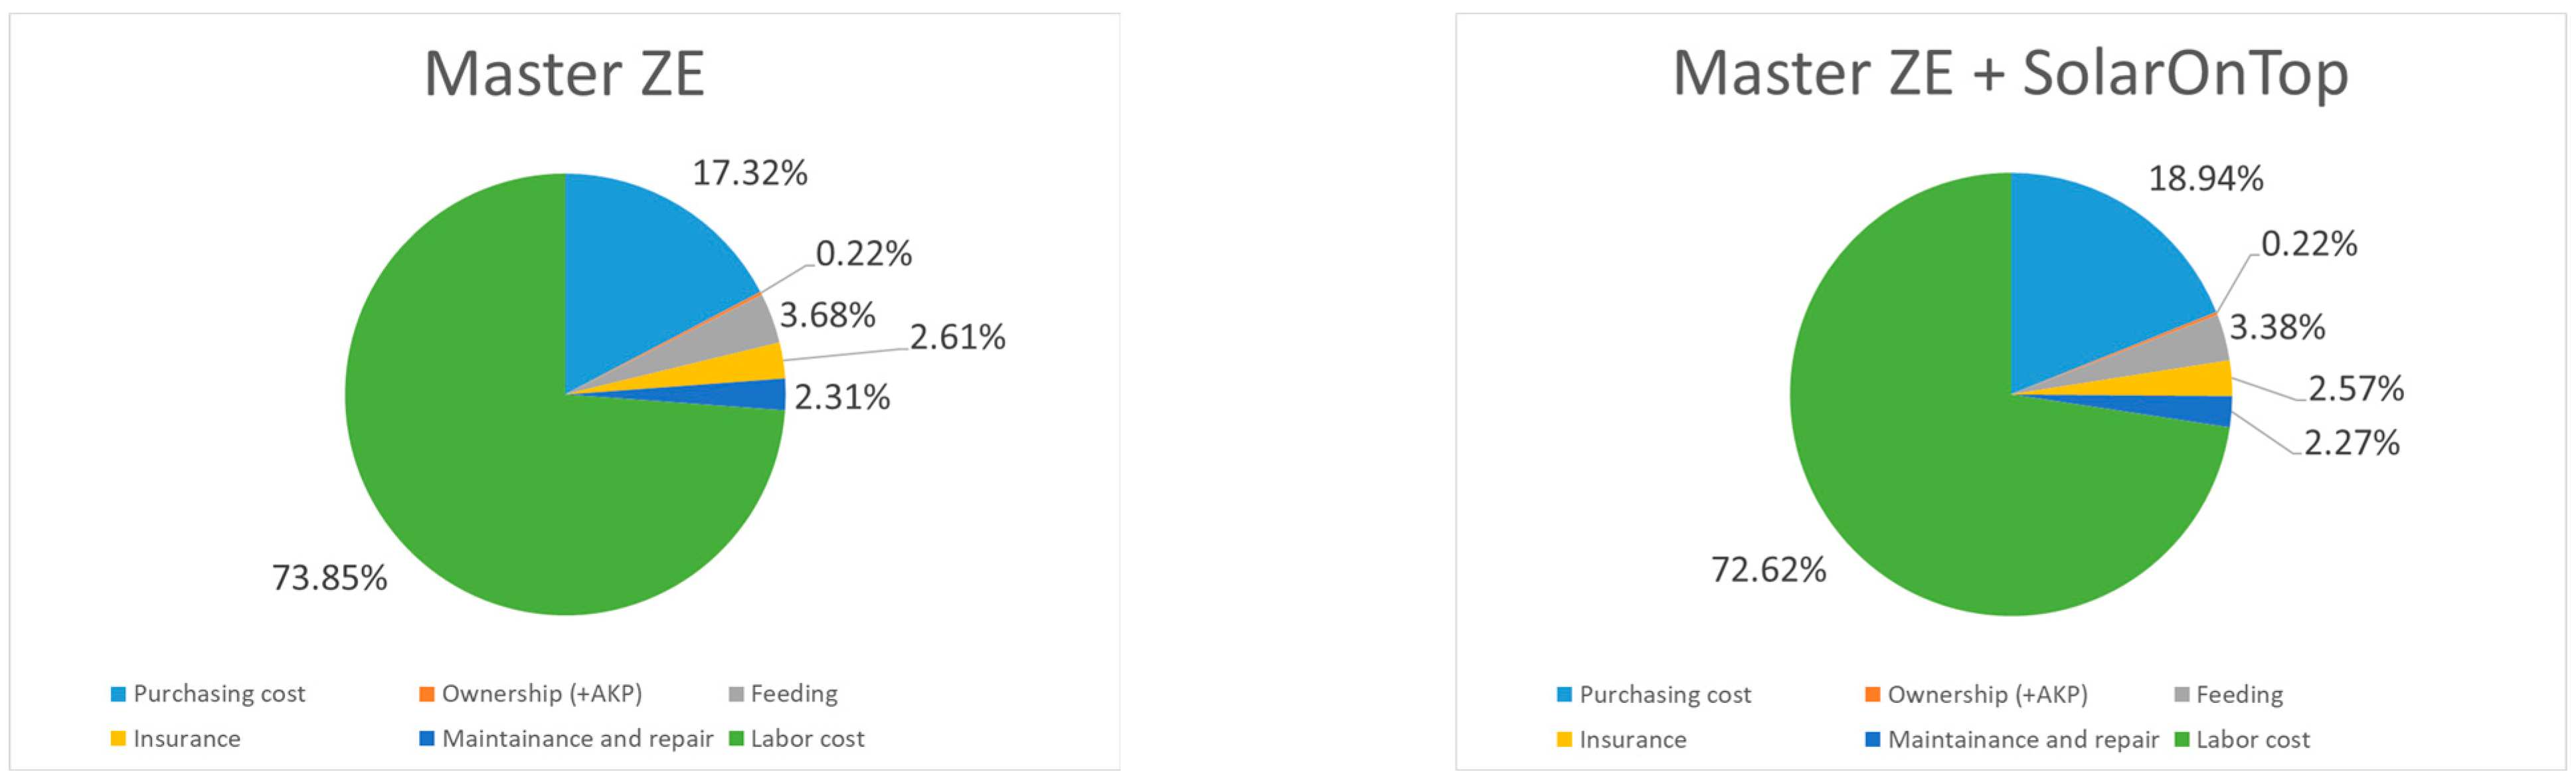Click the 3.68% Feeding data label

point(827,316)
